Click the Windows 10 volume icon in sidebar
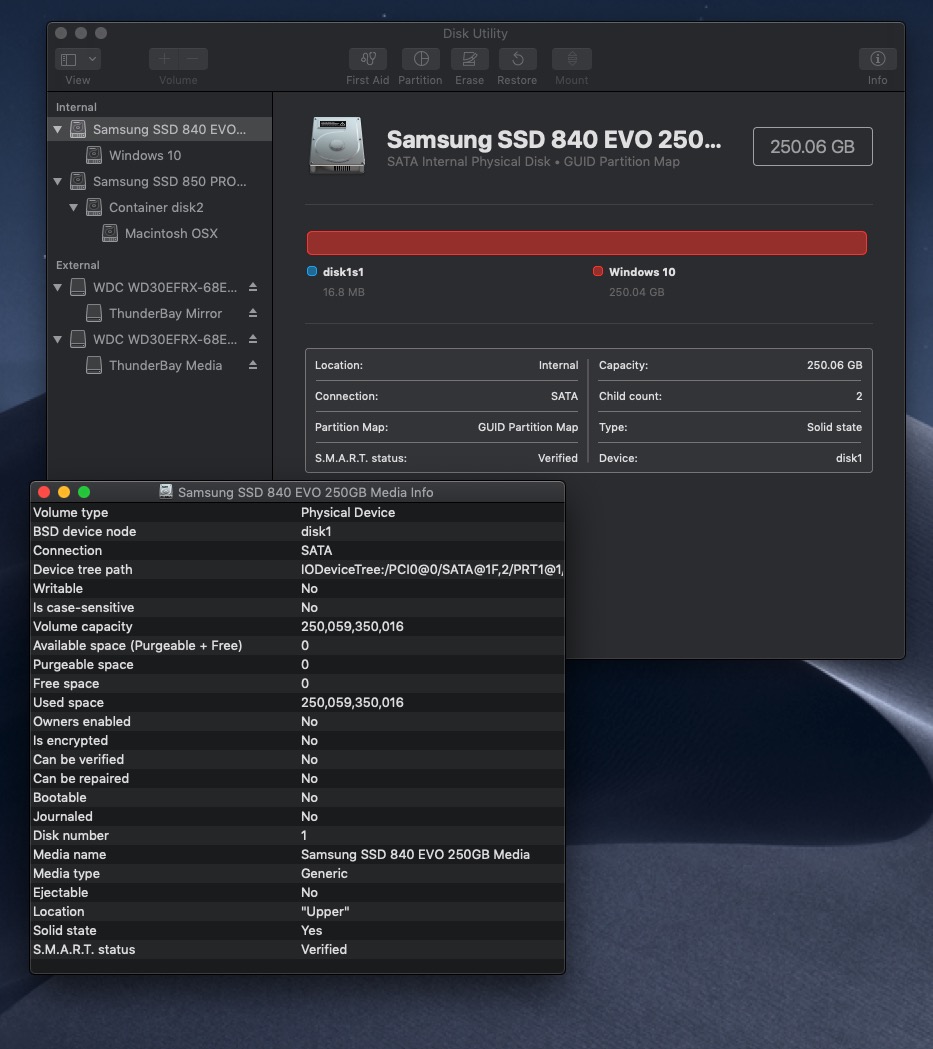 pos(94,155)
